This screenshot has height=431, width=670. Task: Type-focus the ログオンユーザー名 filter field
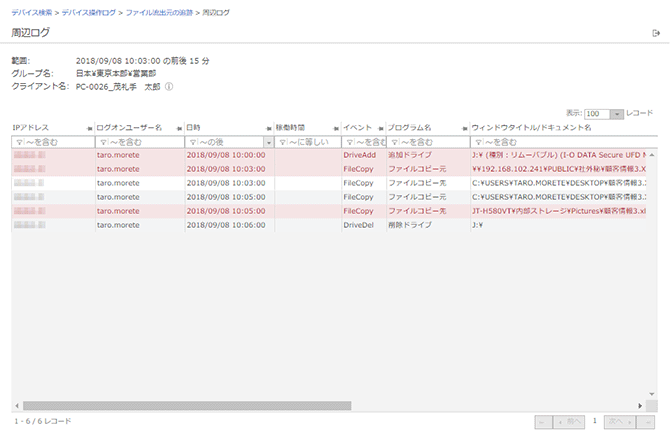pos(140,142)
